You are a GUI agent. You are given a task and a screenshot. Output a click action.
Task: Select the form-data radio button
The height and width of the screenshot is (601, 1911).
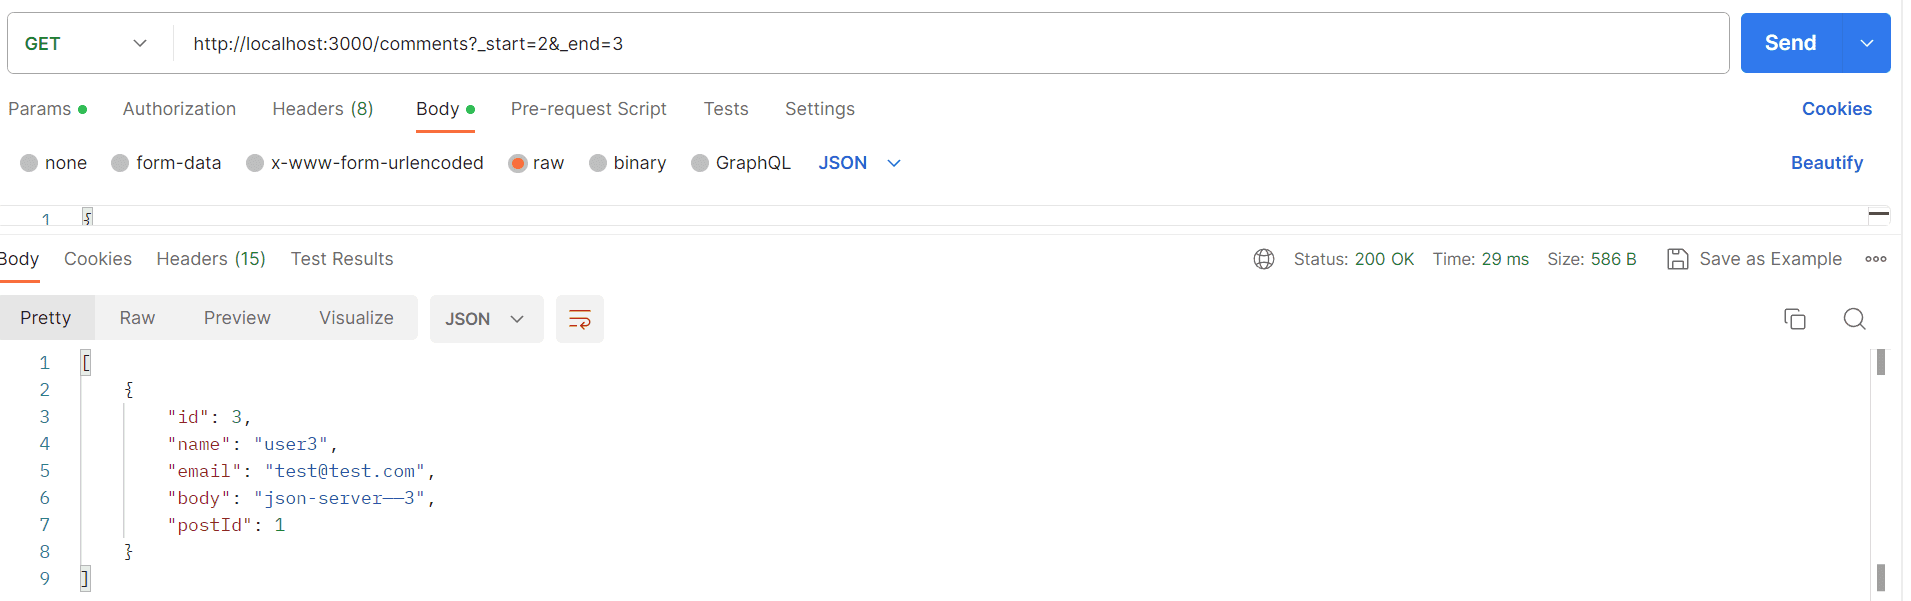[121, 163]
